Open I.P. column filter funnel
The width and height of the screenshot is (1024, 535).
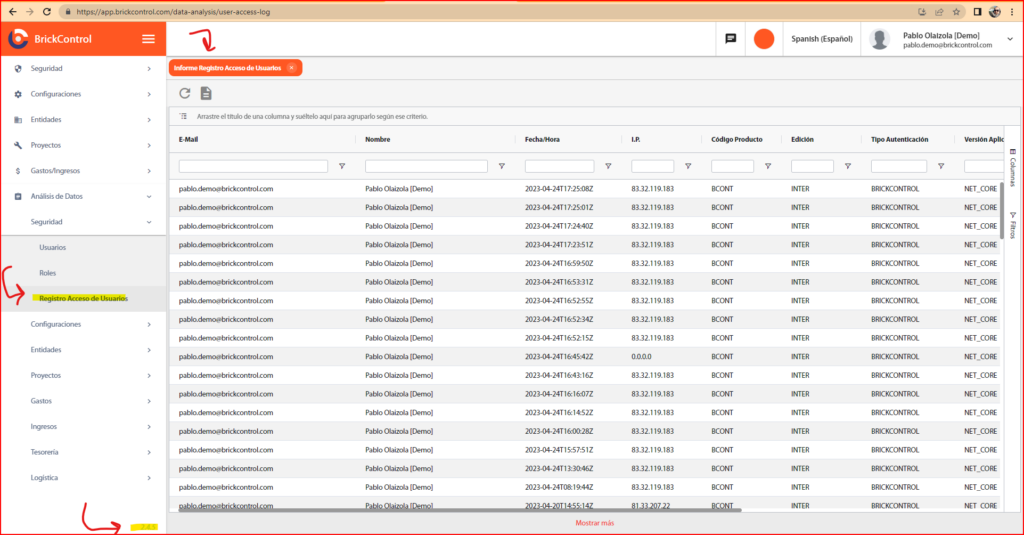pyautogui.click(x=688, y=167)
